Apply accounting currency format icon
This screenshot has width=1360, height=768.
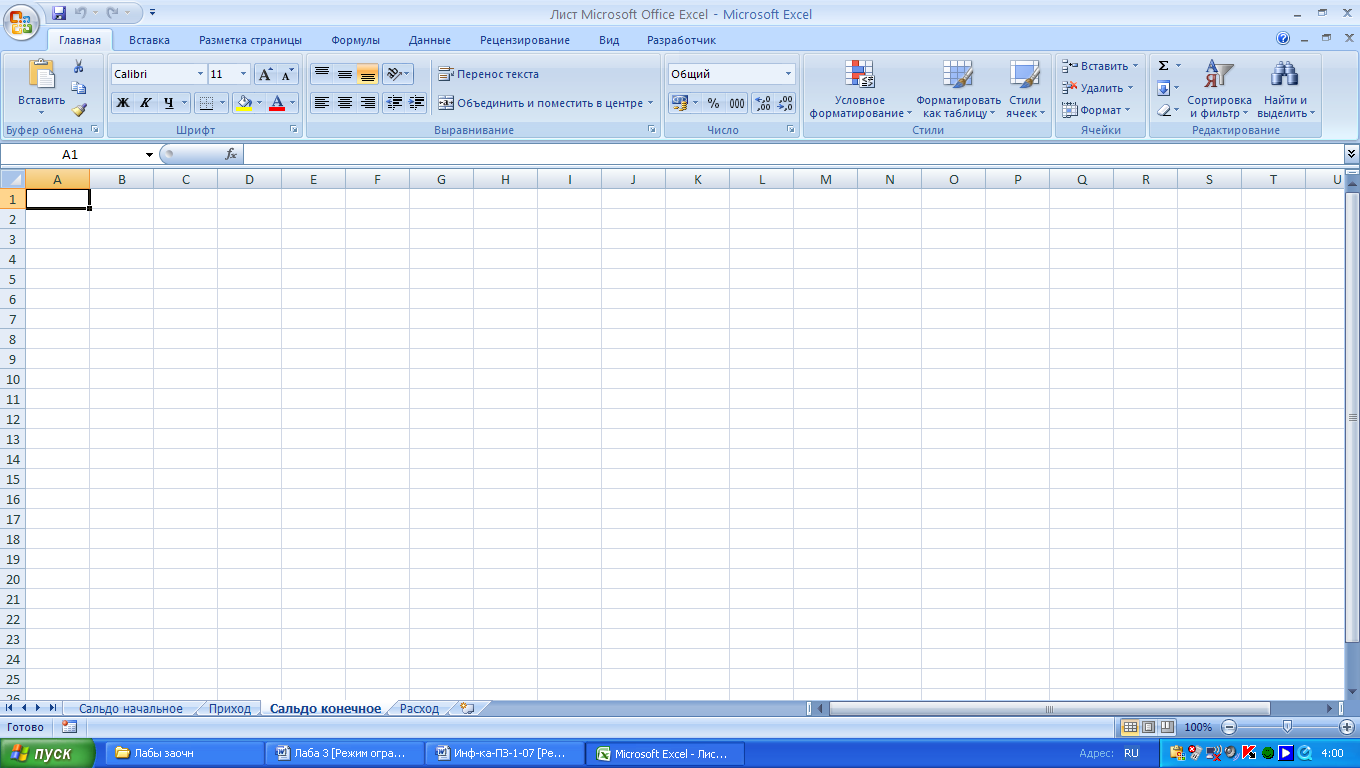[679, 102]
